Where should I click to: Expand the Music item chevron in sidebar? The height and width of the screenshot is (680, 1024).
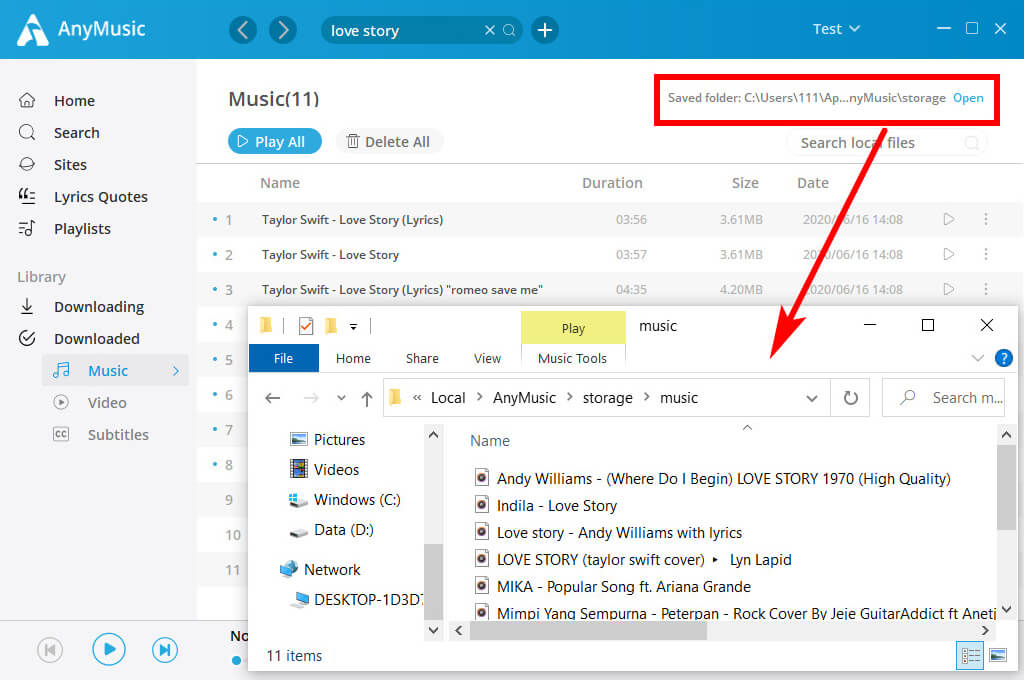176,370
